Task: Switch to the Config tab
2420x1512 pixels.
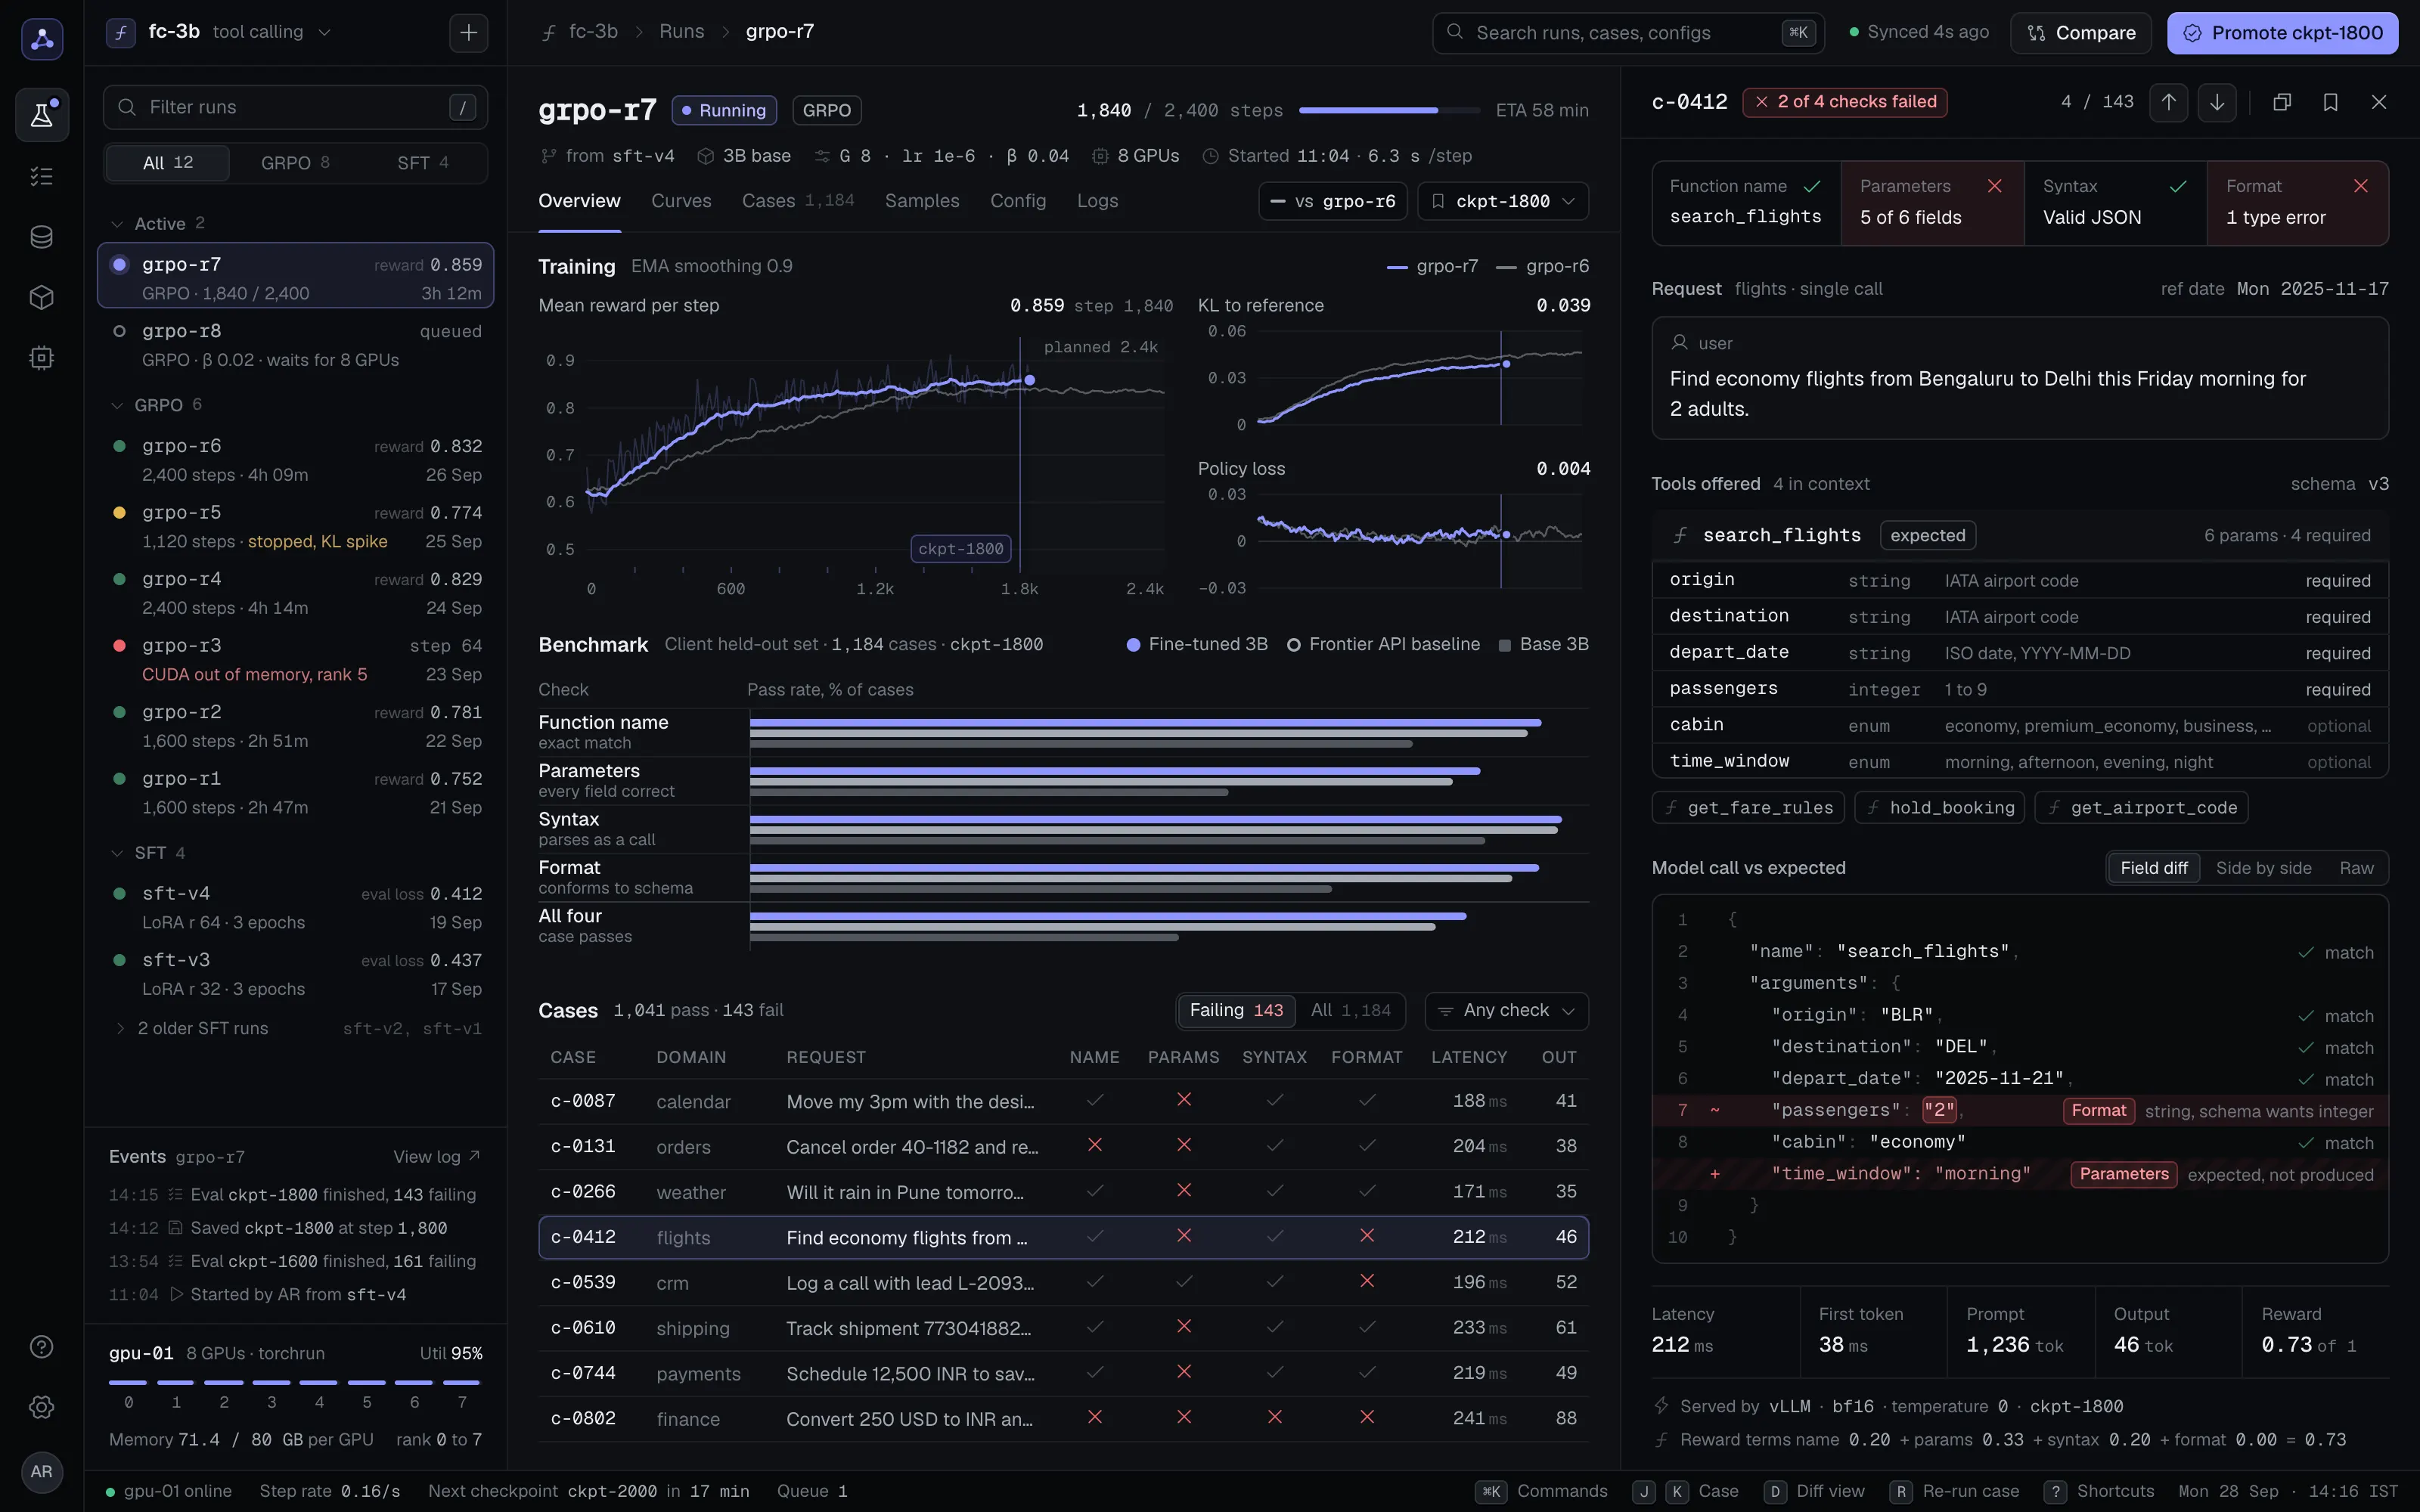Action: tap(1018, 201)
